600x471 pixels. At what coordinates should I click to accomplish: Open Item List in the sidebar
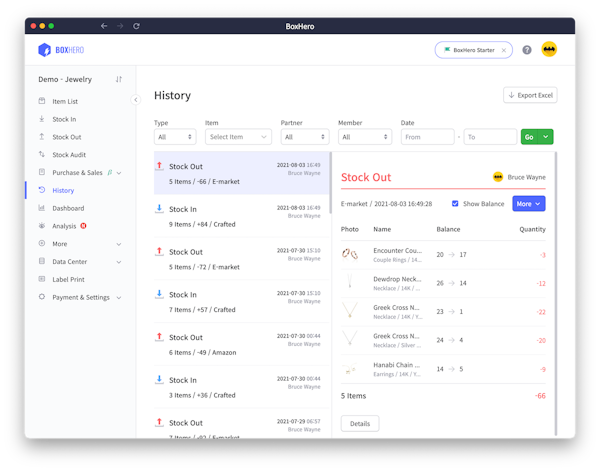click(x=65, y=101)
